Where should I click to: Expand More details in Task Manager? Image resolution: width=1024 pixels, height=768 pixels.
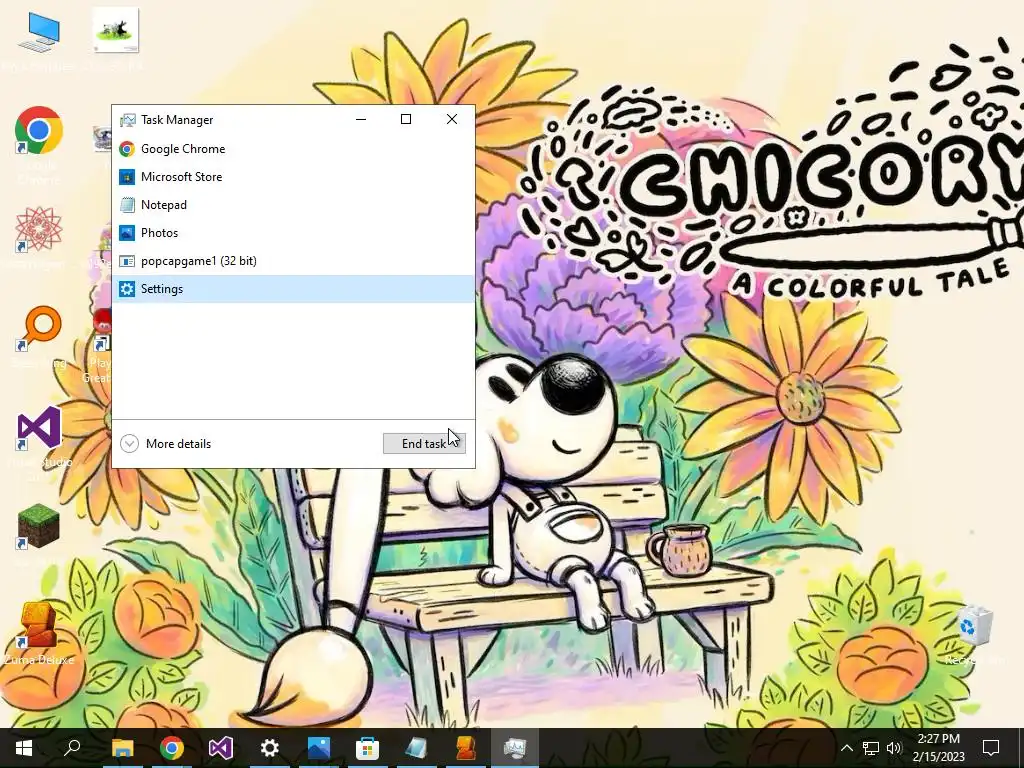click(x=166, y=443)
